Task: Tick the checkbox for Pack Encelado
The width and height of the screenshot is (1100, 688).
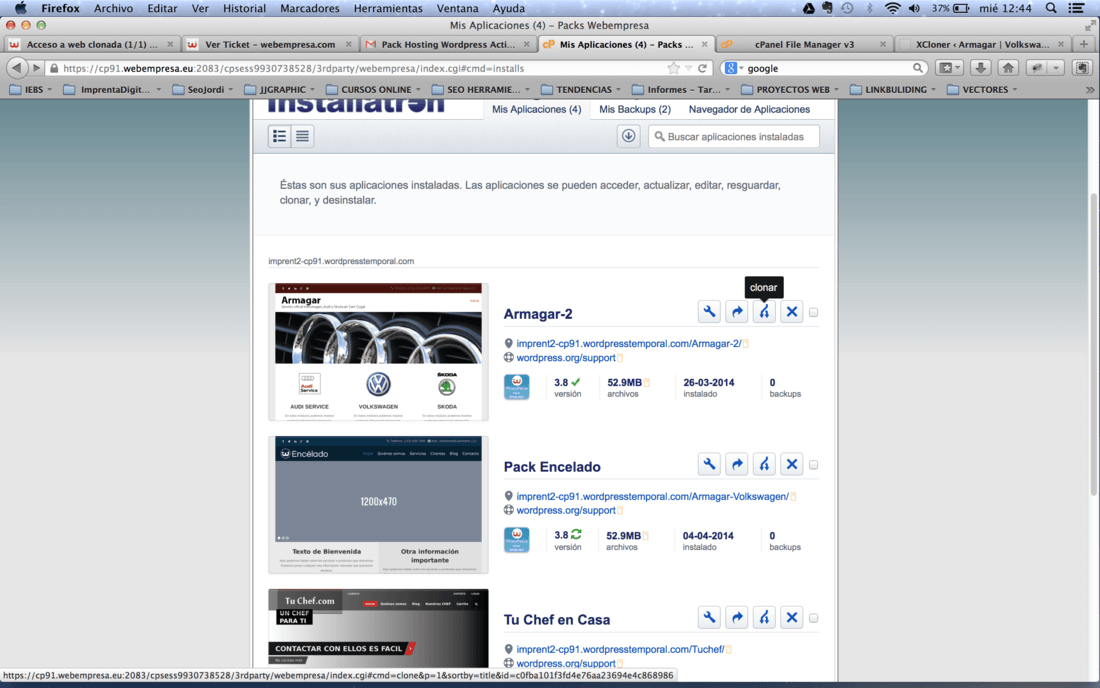Action: (x=814, y=464)
